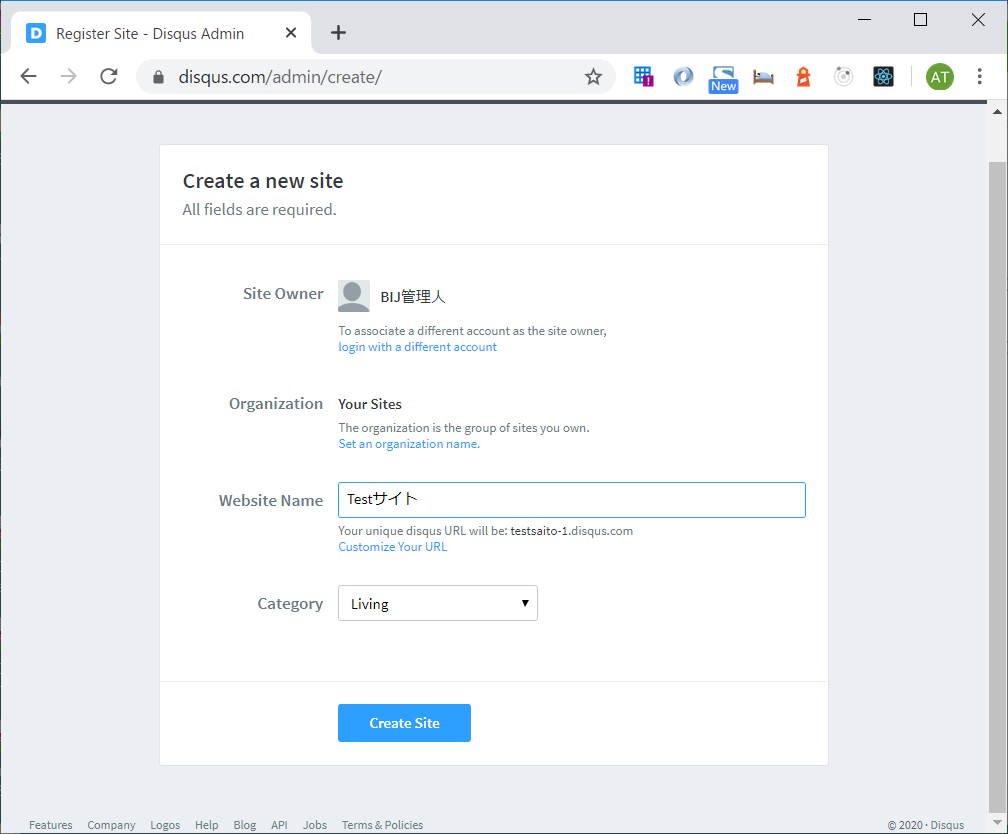Close the Register Site tab

291,33
